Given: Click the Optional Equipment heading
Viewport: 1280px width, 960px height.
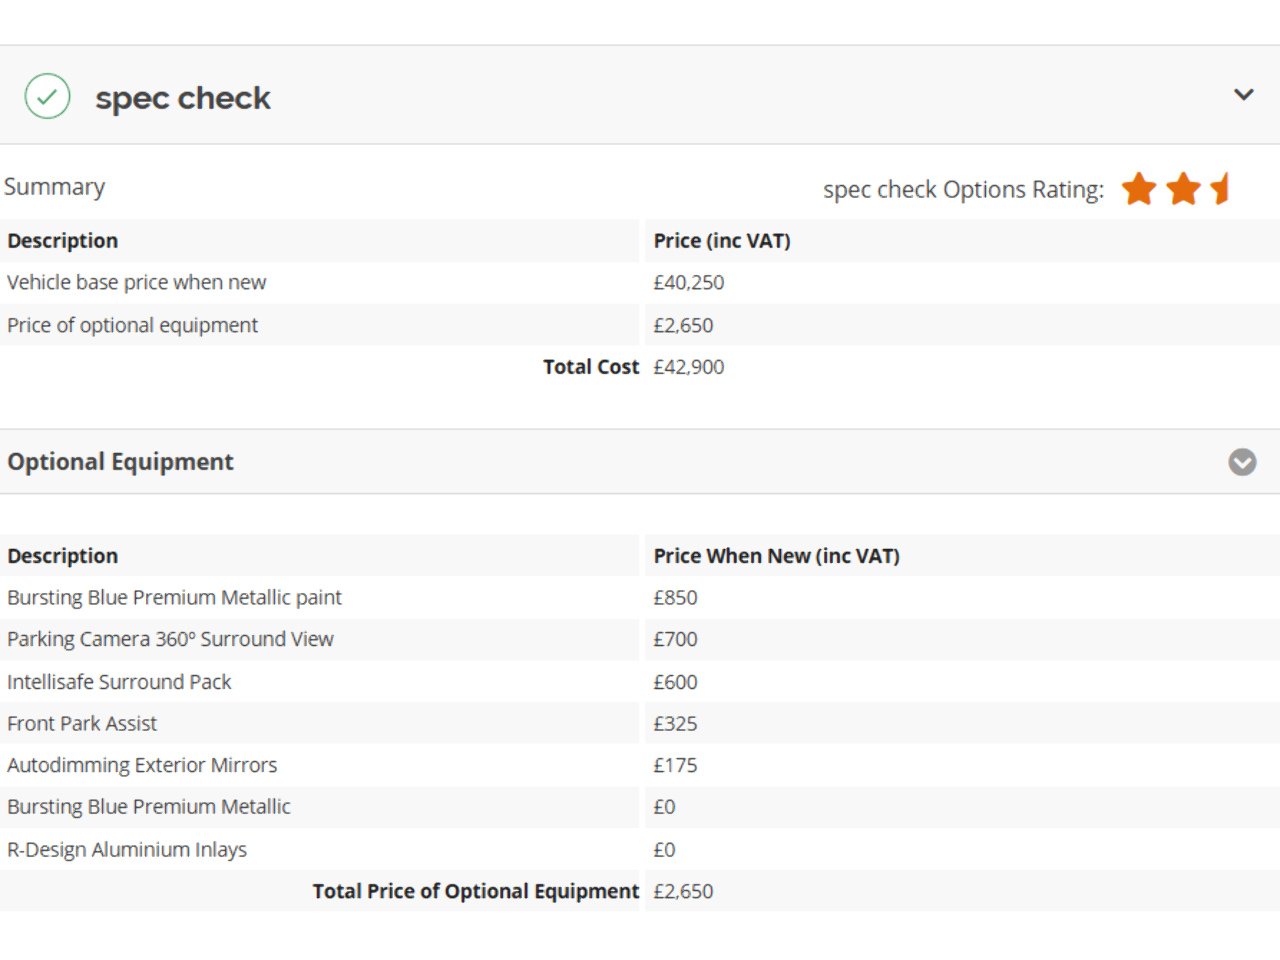Looking at the screenshot, I should pyautogui.click(x=120, y=462).
